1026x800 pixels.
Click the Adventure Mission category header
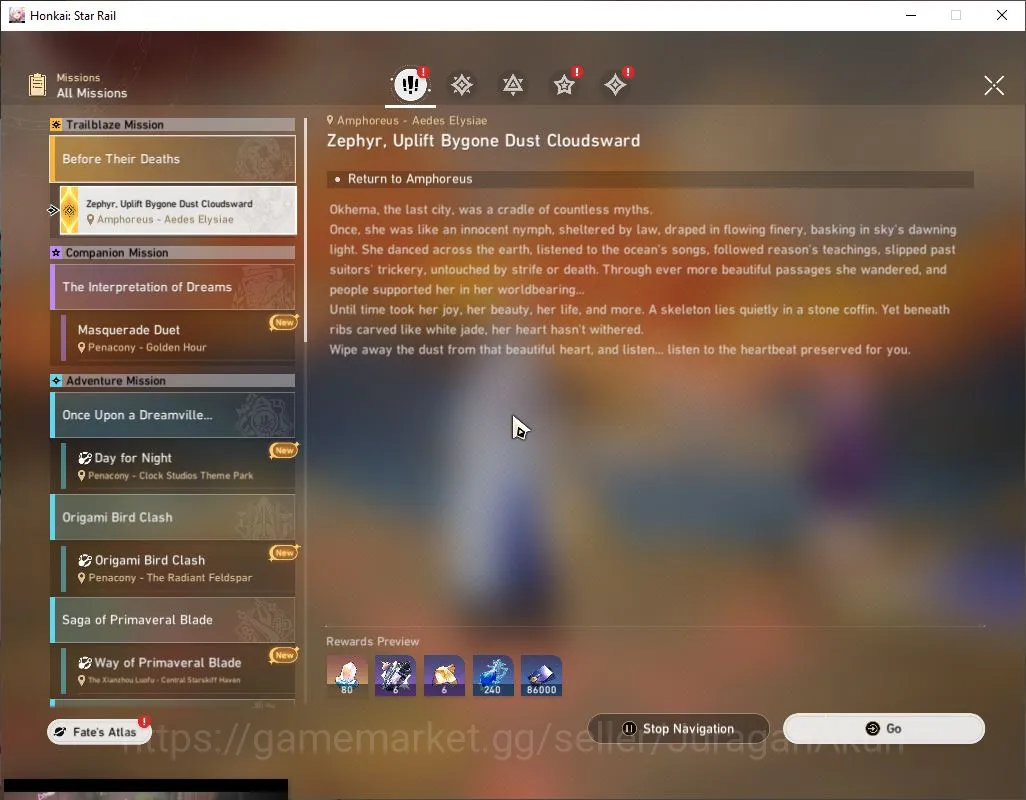click(x=173, y=381)
